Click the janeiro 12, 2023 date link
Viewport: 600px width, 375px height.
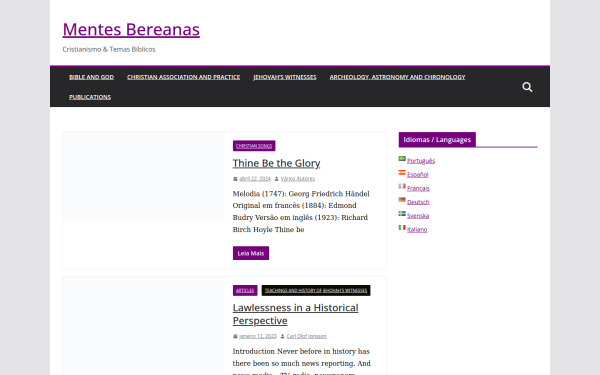(258, 336)
